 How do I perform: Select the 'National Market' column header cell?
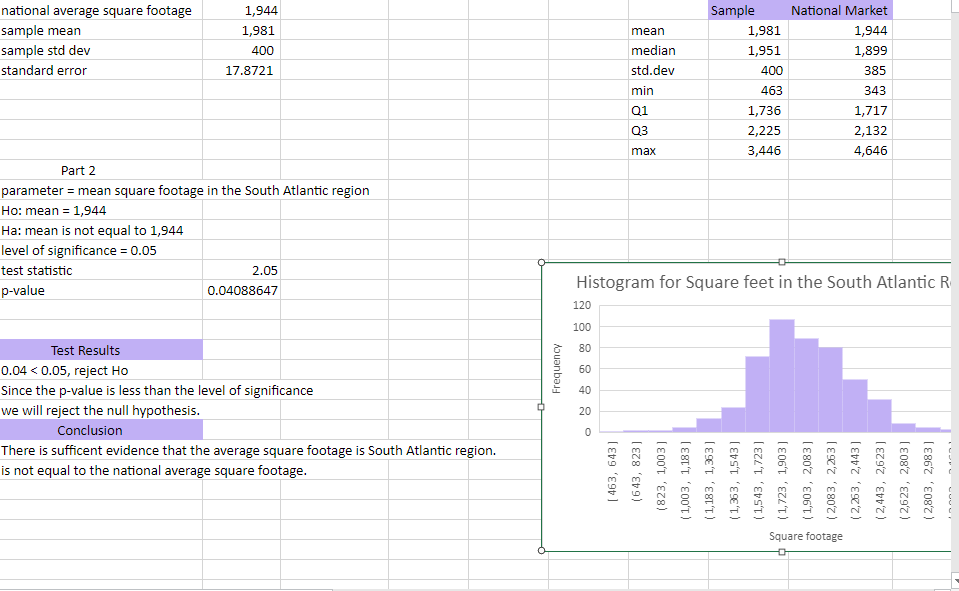(840, 10)
